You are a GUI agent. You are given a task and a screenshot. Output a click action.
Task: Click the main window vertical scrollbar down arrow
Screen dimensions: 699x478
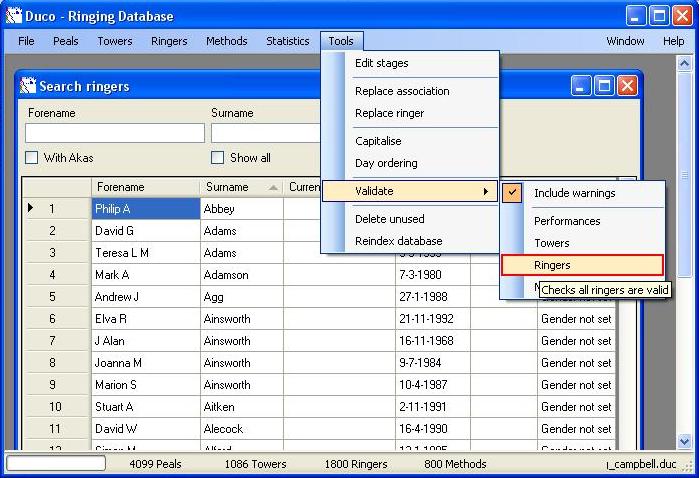[685, 440]
